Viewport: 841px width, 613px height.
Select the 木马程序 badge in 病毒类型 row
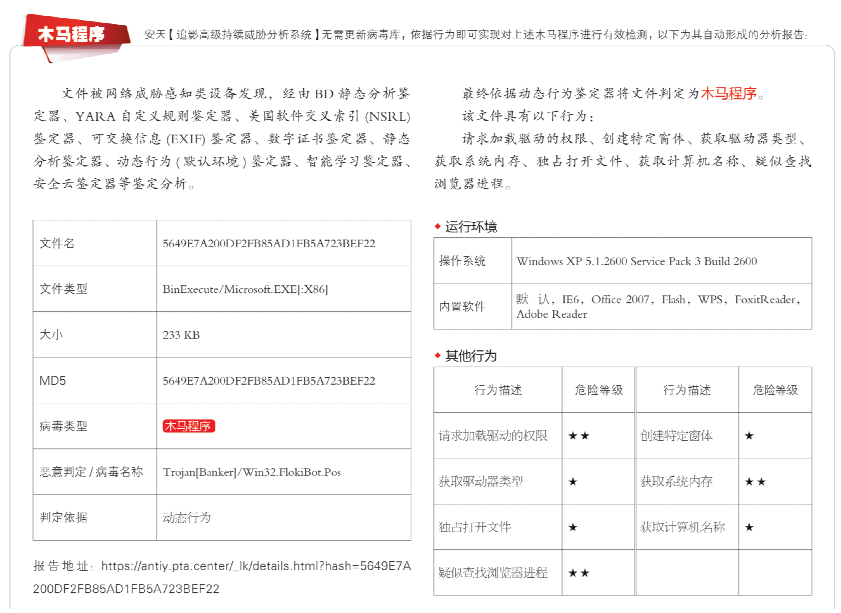click(x=188, y=426)
